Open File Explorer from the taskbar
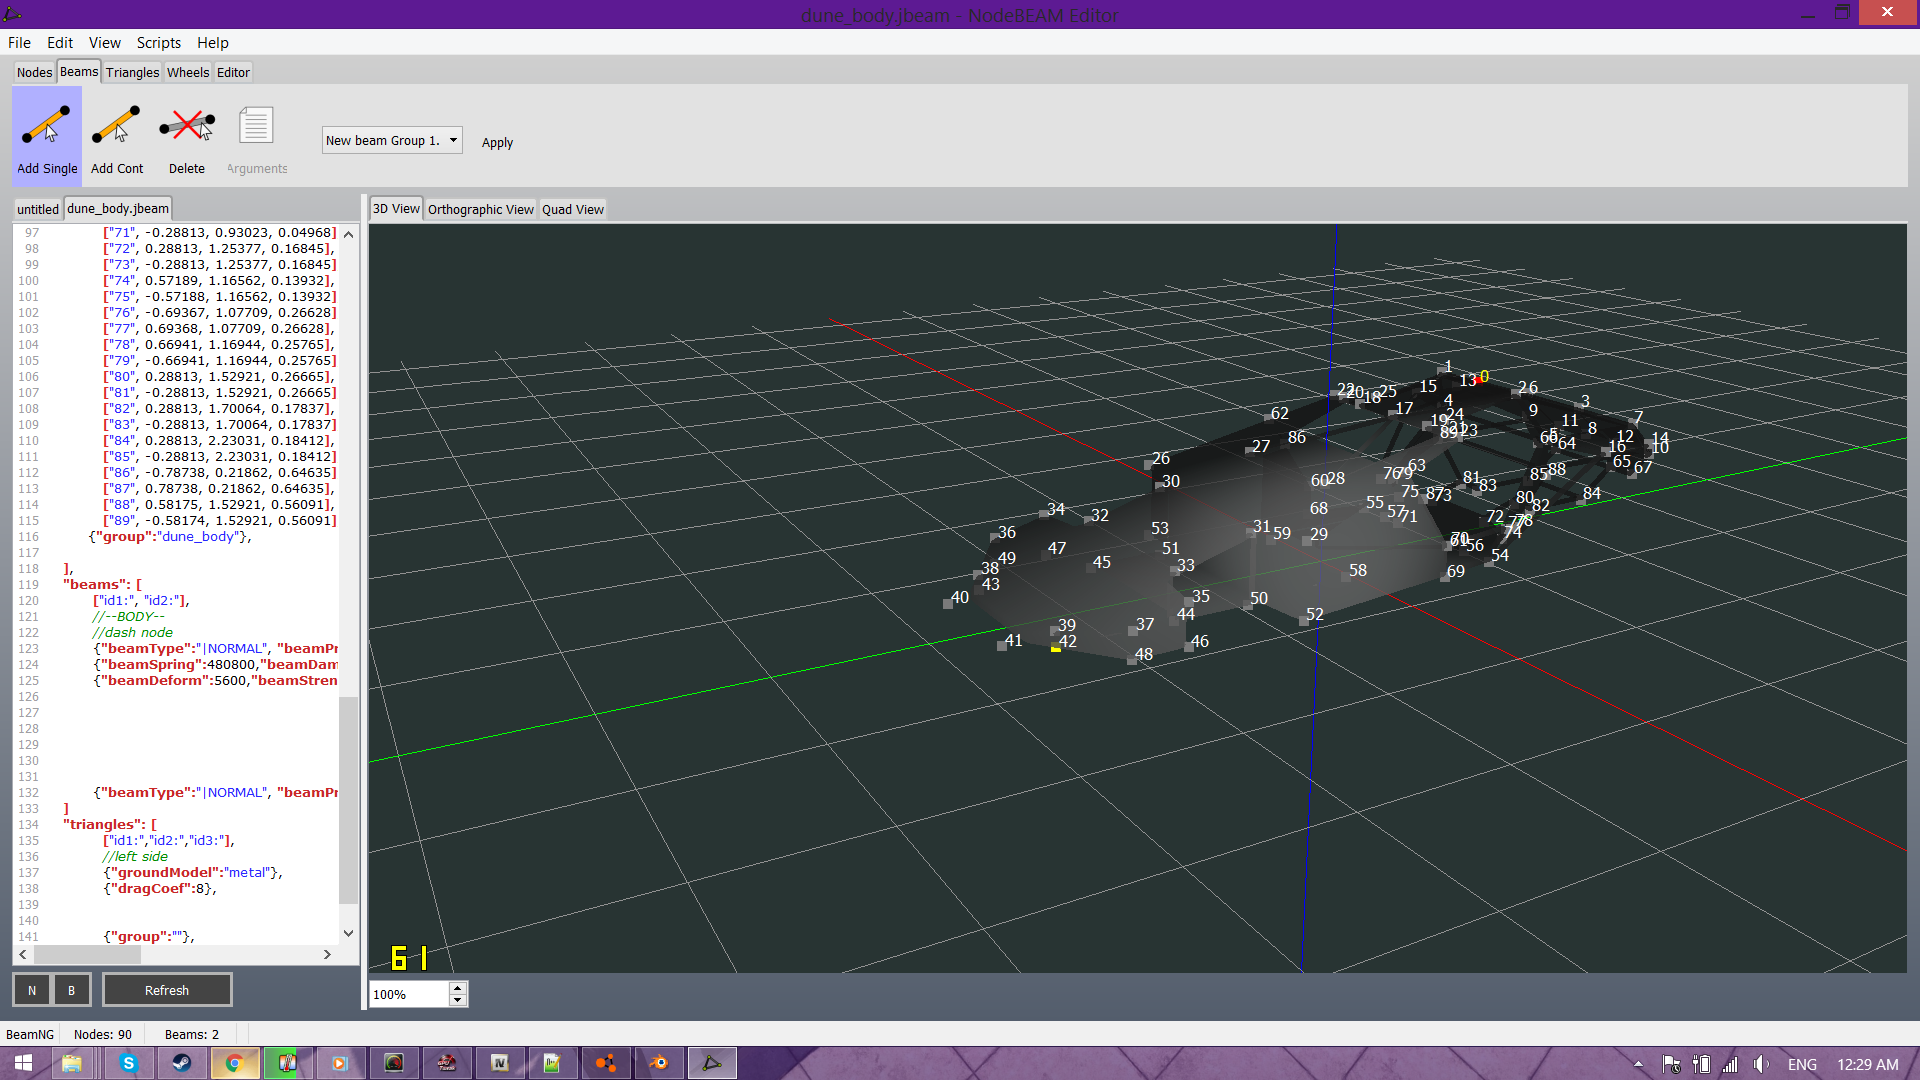 tap(71, 1063)
